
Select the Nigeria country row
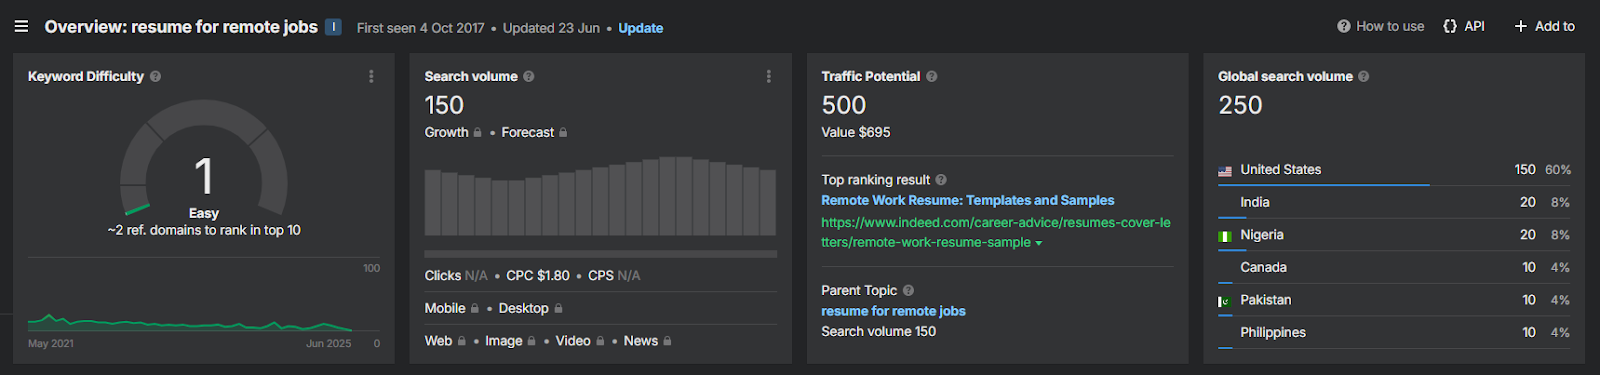(1394, 235)
